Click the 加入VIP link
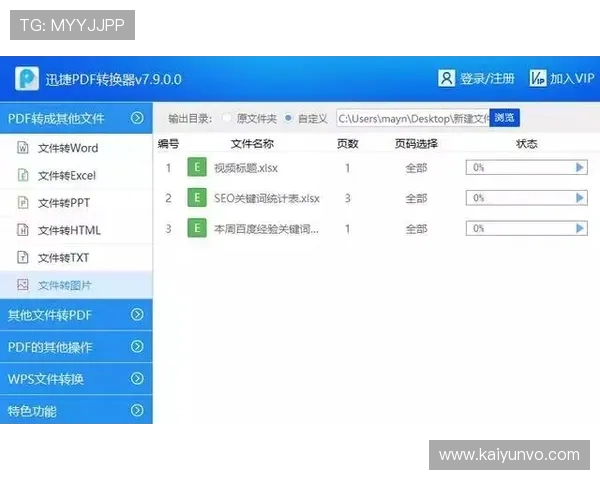This screenshot has height=480, width=600. point(572,78)
